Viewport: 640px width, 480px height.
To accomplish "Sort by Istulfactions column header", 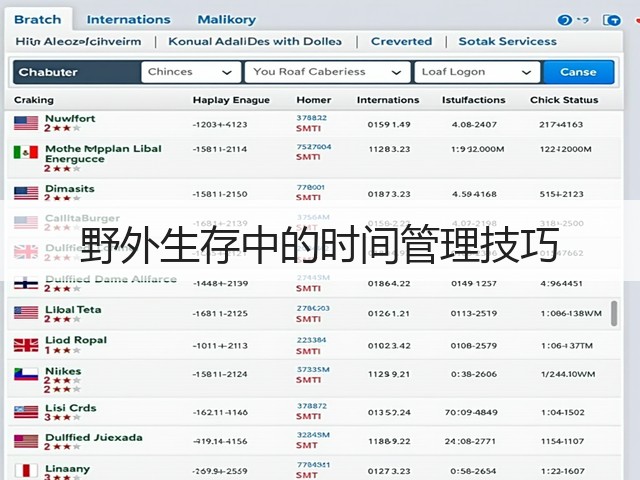I will pos(473,100).
